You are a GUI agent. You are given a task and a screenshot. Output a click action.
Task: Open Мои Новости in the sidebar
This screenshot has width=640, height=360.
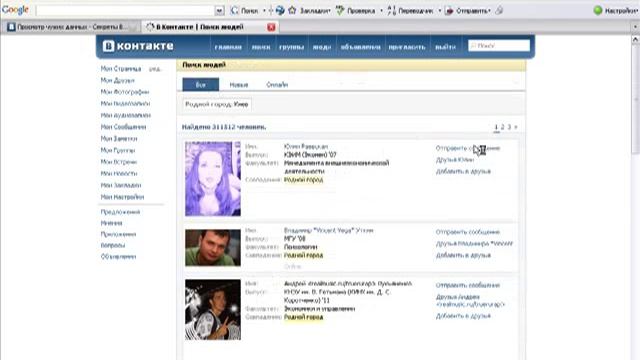[x=119, y=173]
